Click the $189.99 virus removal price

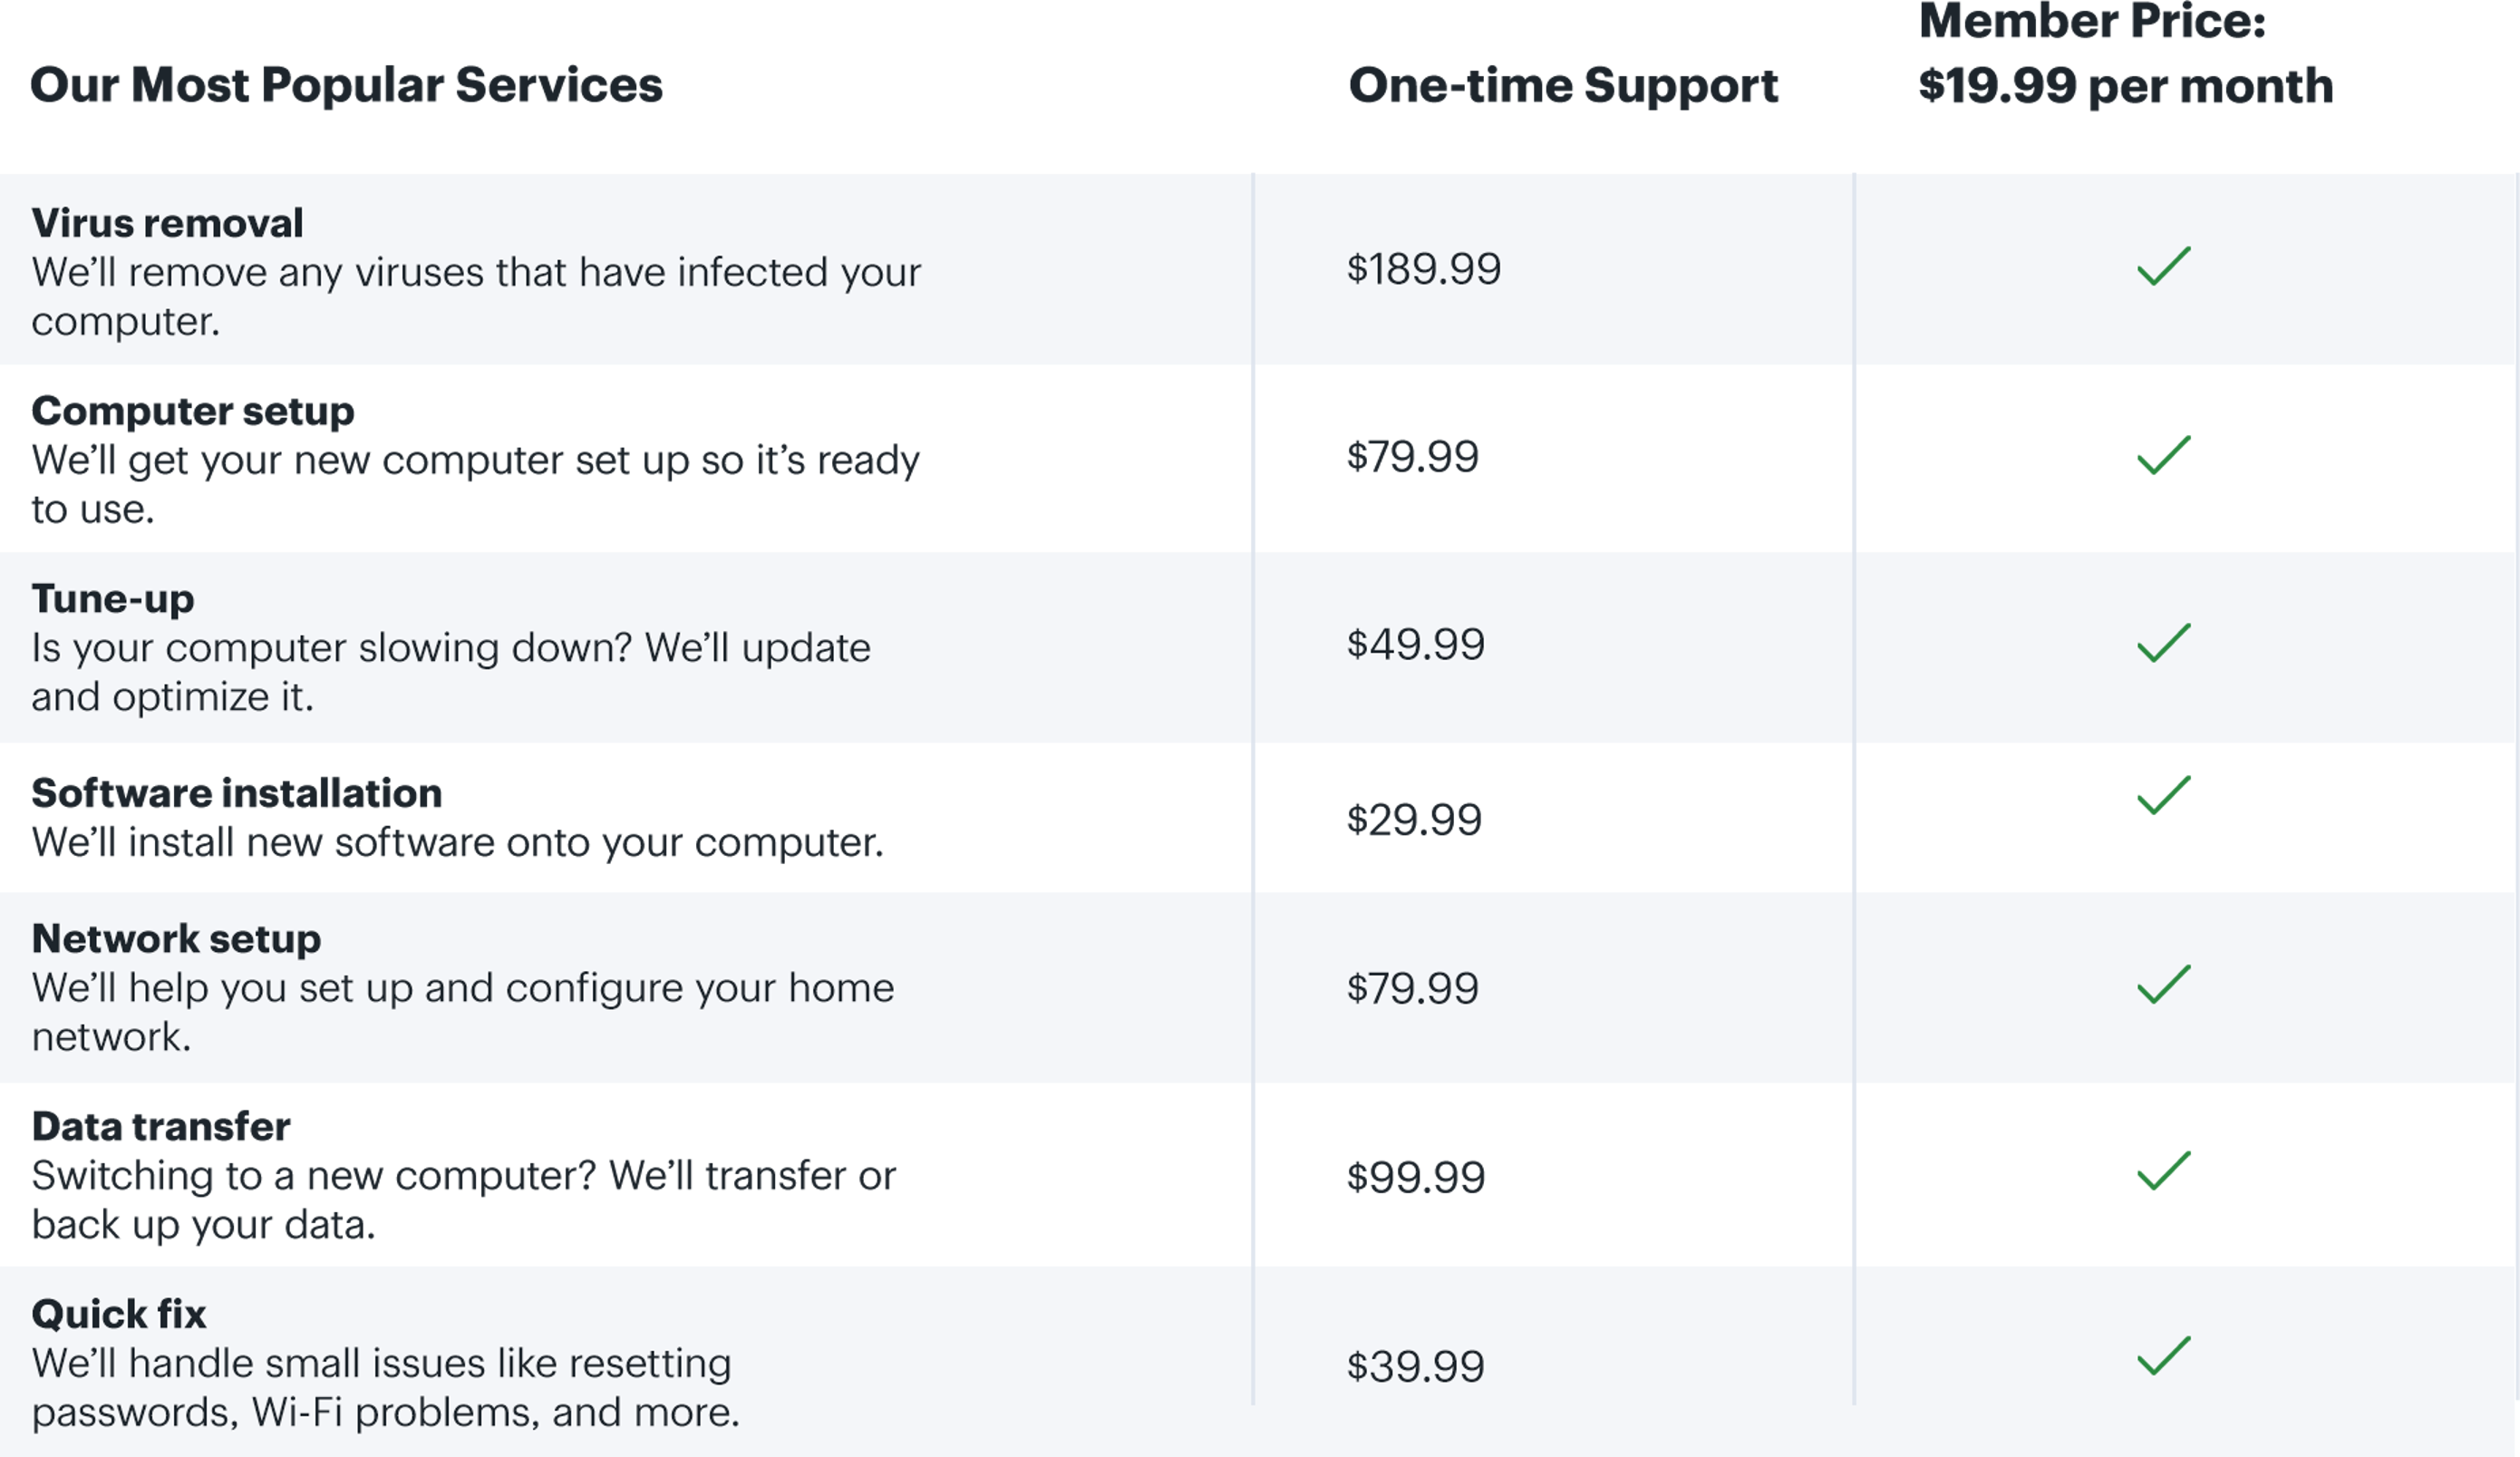point(1423,269)
